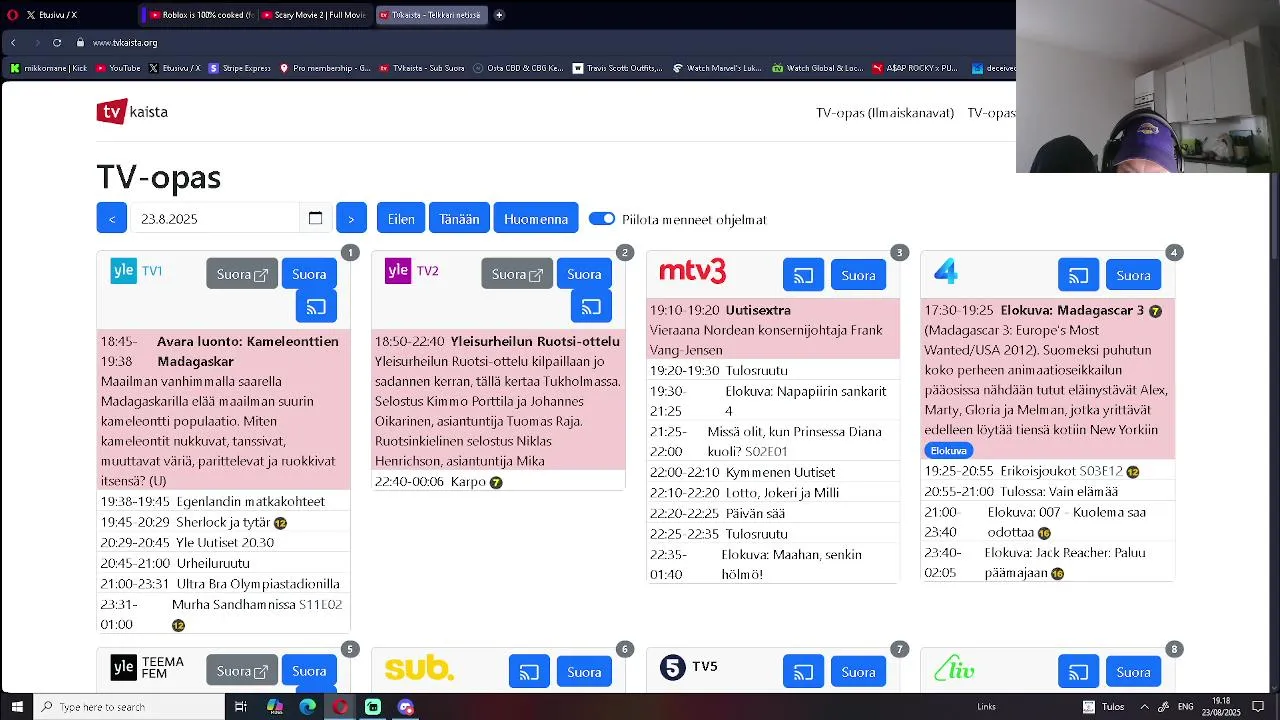
Task: Open the Yle TV2 channel logo
Action: [412, 271]
